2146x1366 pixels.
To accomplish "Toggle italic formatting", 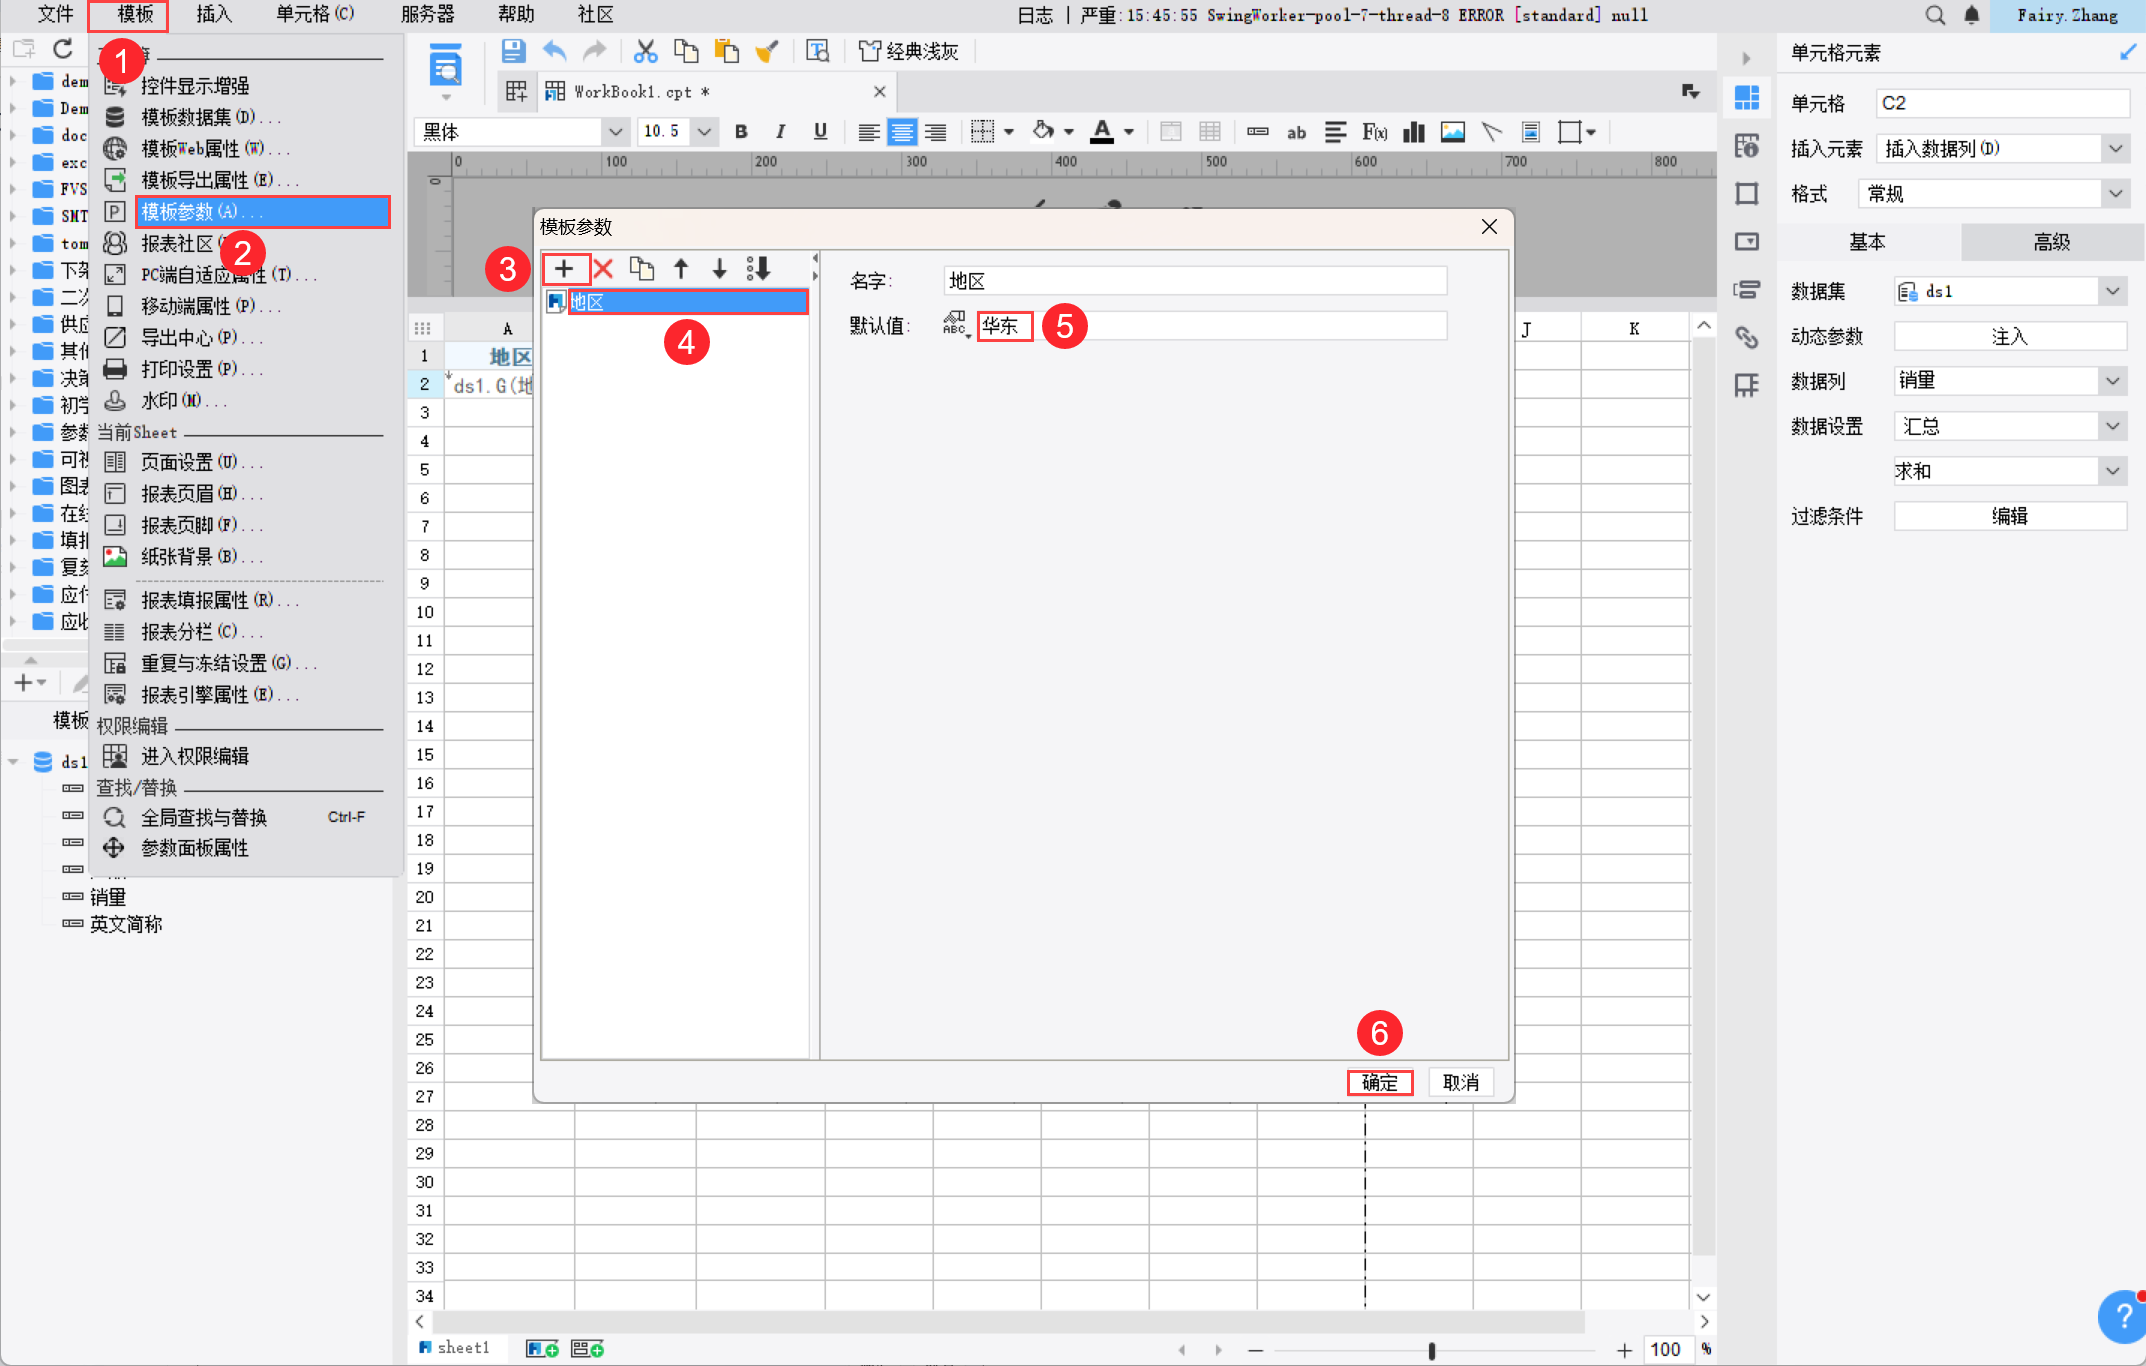I will (x=780, y=132).
